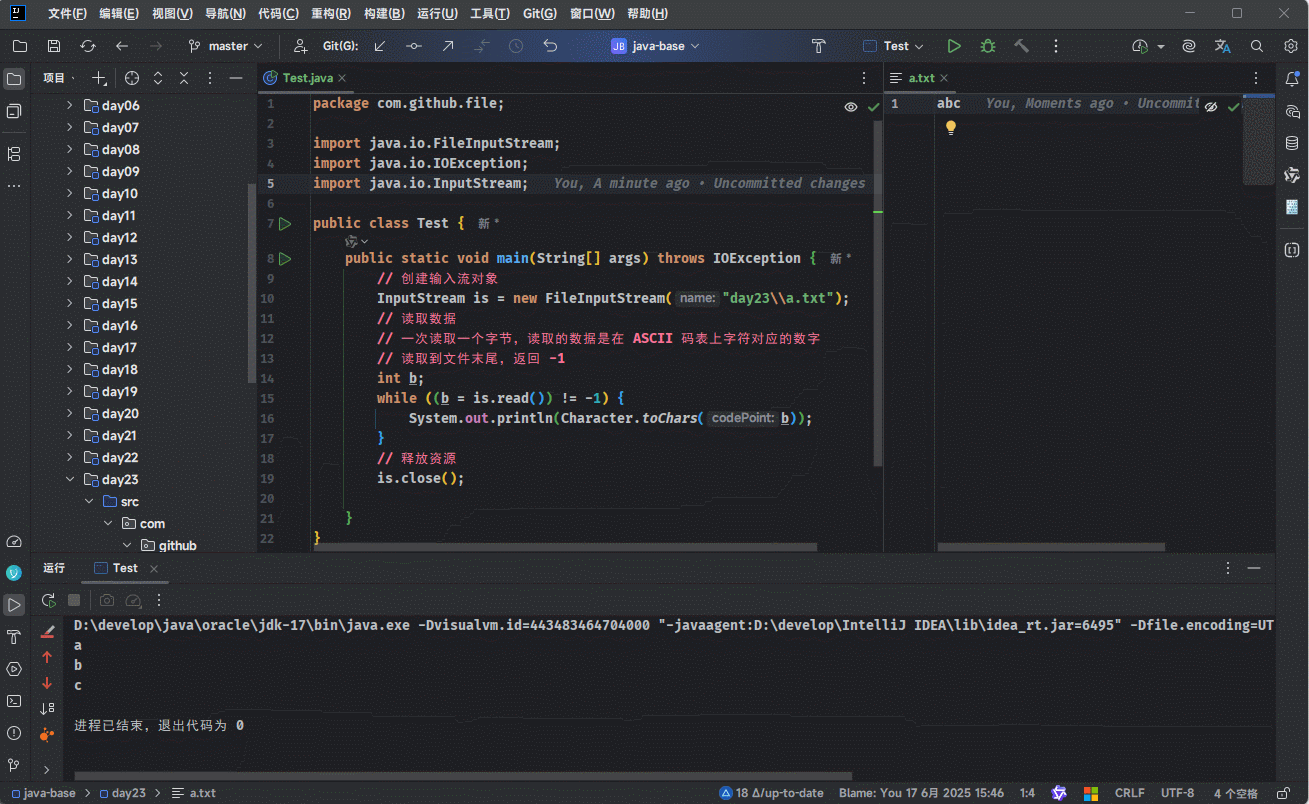Toggle crossed-eye inspection icon in a.txt editor

tap(1211, 106)
